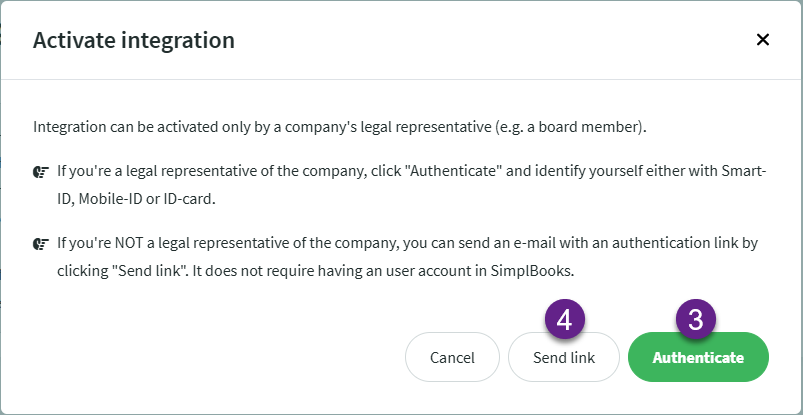Click the Authenticate button
The height and width of the screenshot is (415, 803).
pyautogui.click(x=698, y=357)
